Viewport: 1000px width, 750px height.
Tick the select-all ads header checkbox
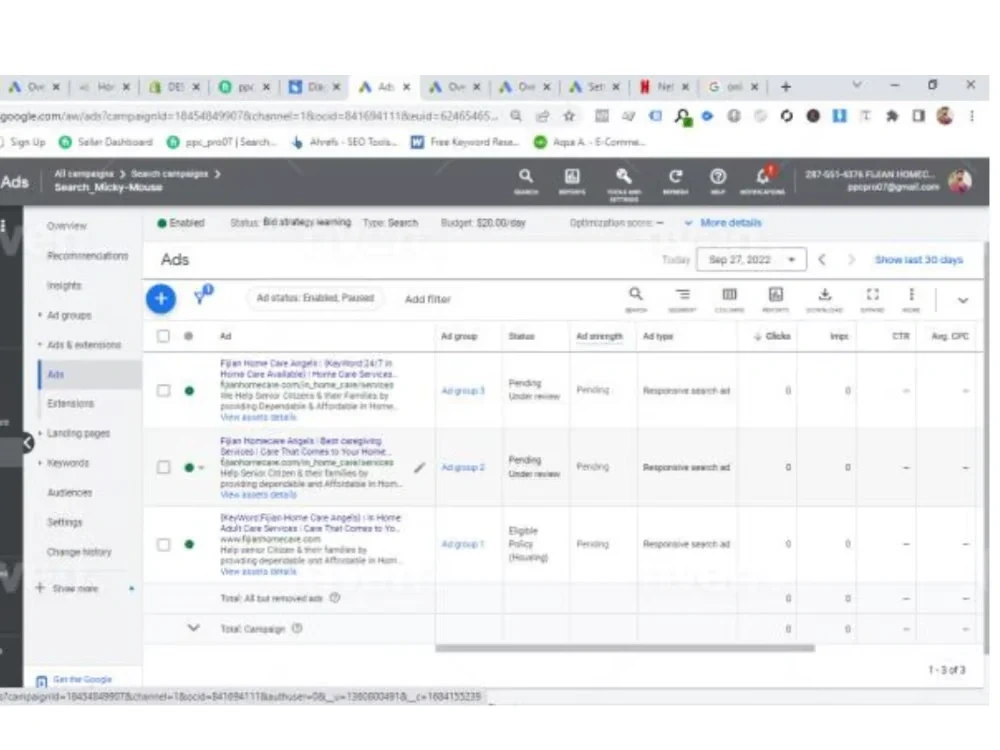click(x=163, y=336)
